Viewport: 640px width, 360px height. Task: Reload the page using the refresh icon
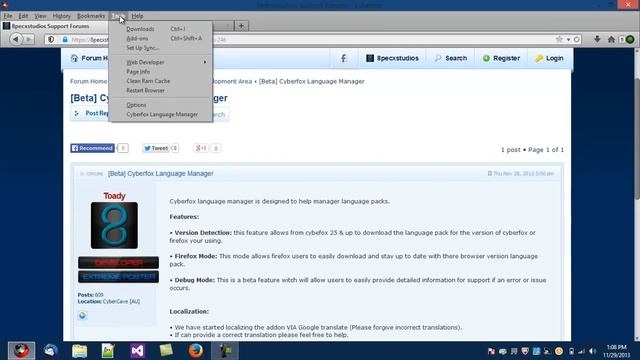coord(577,39)
